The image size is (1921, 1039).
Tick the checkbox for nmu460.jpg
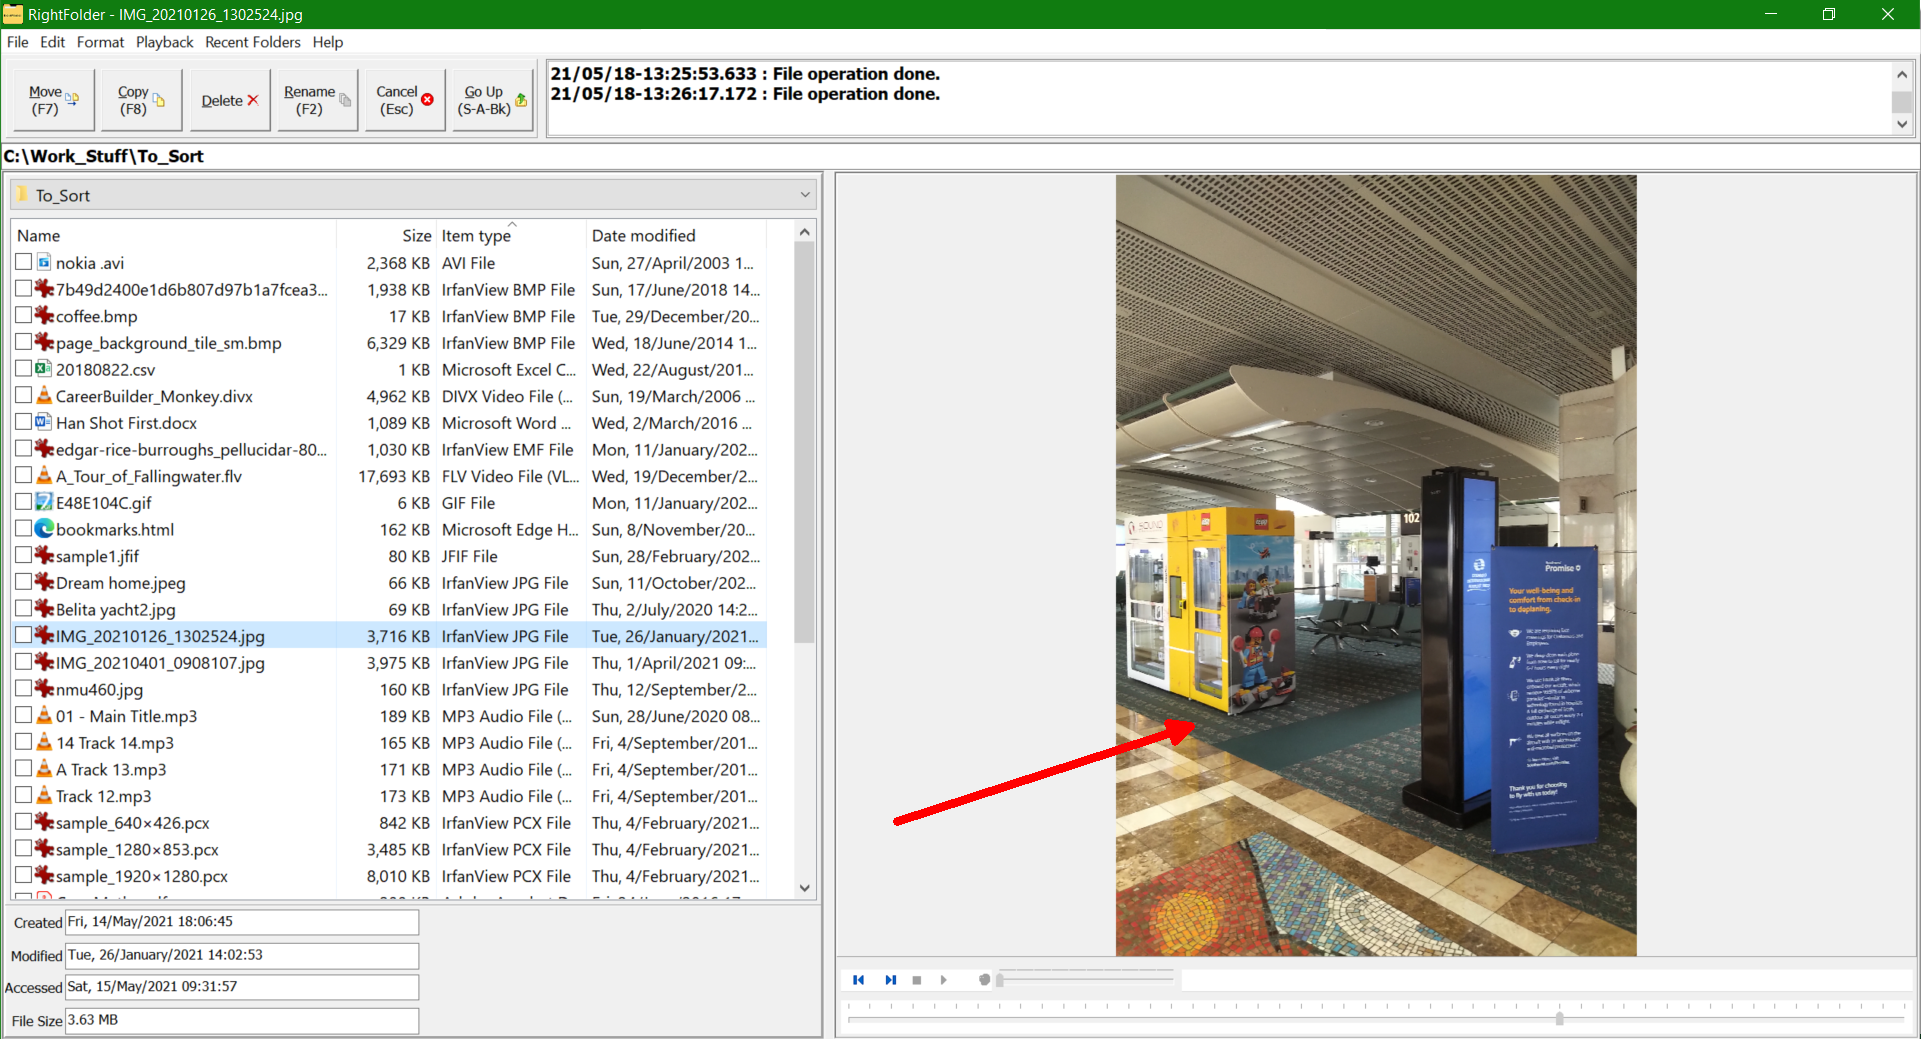click(x=24, y=688)
